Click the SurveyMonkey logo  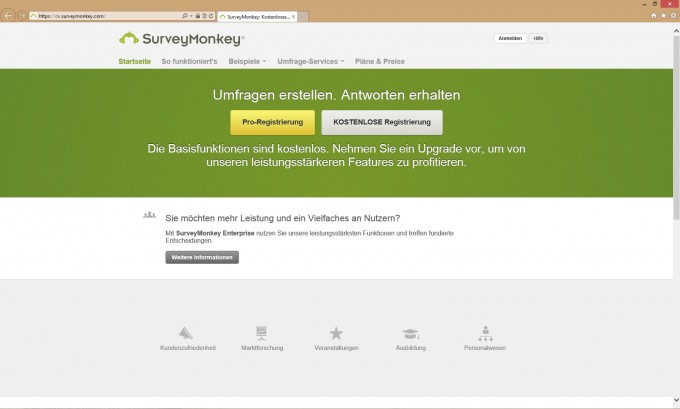click(182, 39)
